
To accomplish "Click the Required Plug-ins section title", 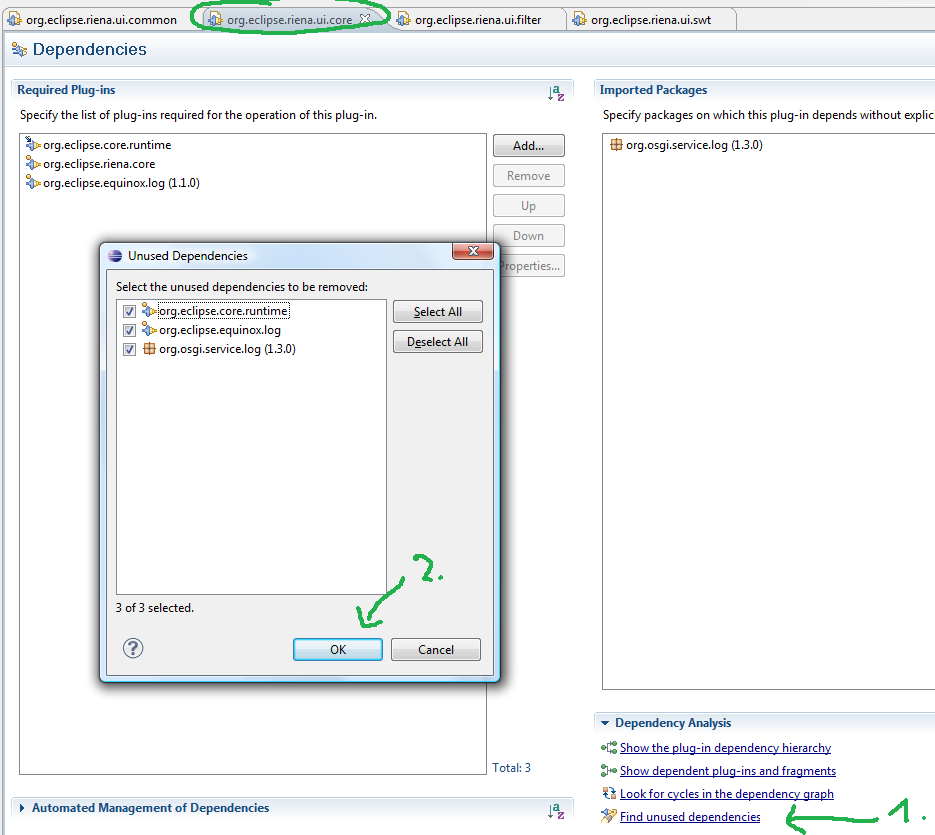I will (x=66, y=89).
